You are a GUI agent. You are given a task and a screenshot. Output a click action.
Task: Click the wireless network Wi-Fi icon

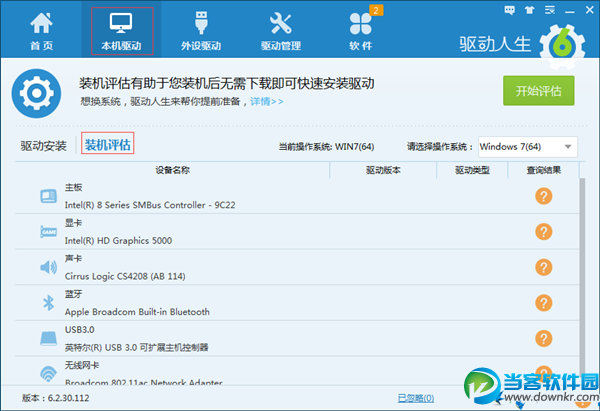pos(49,373)
